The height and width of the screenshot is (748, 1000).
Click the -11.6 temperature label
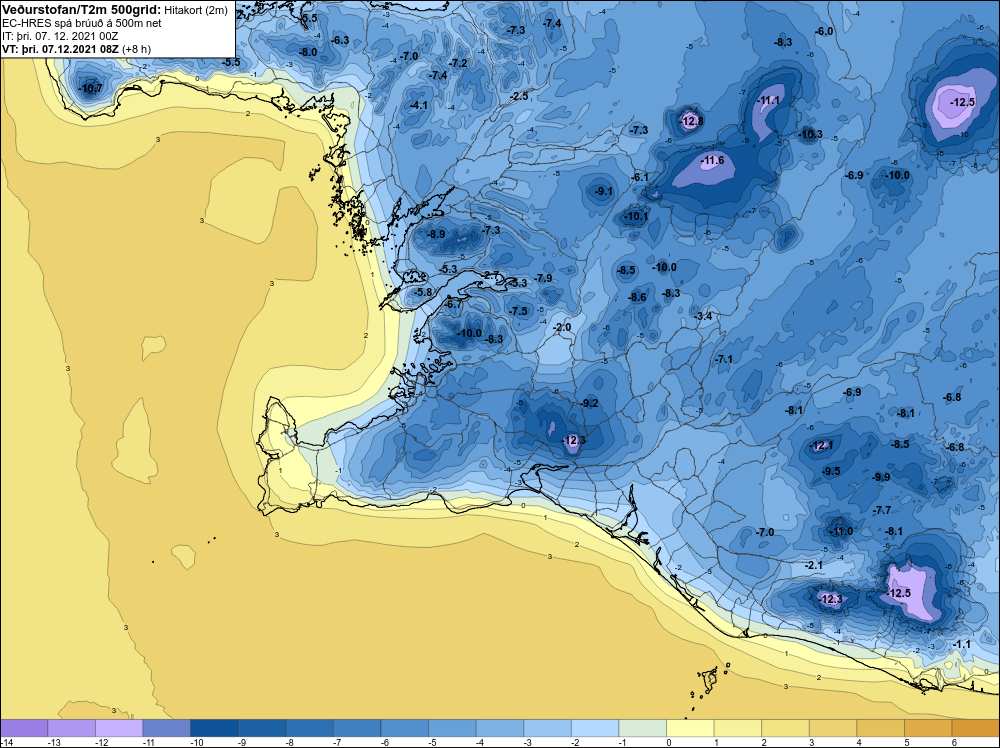[712, 160]
